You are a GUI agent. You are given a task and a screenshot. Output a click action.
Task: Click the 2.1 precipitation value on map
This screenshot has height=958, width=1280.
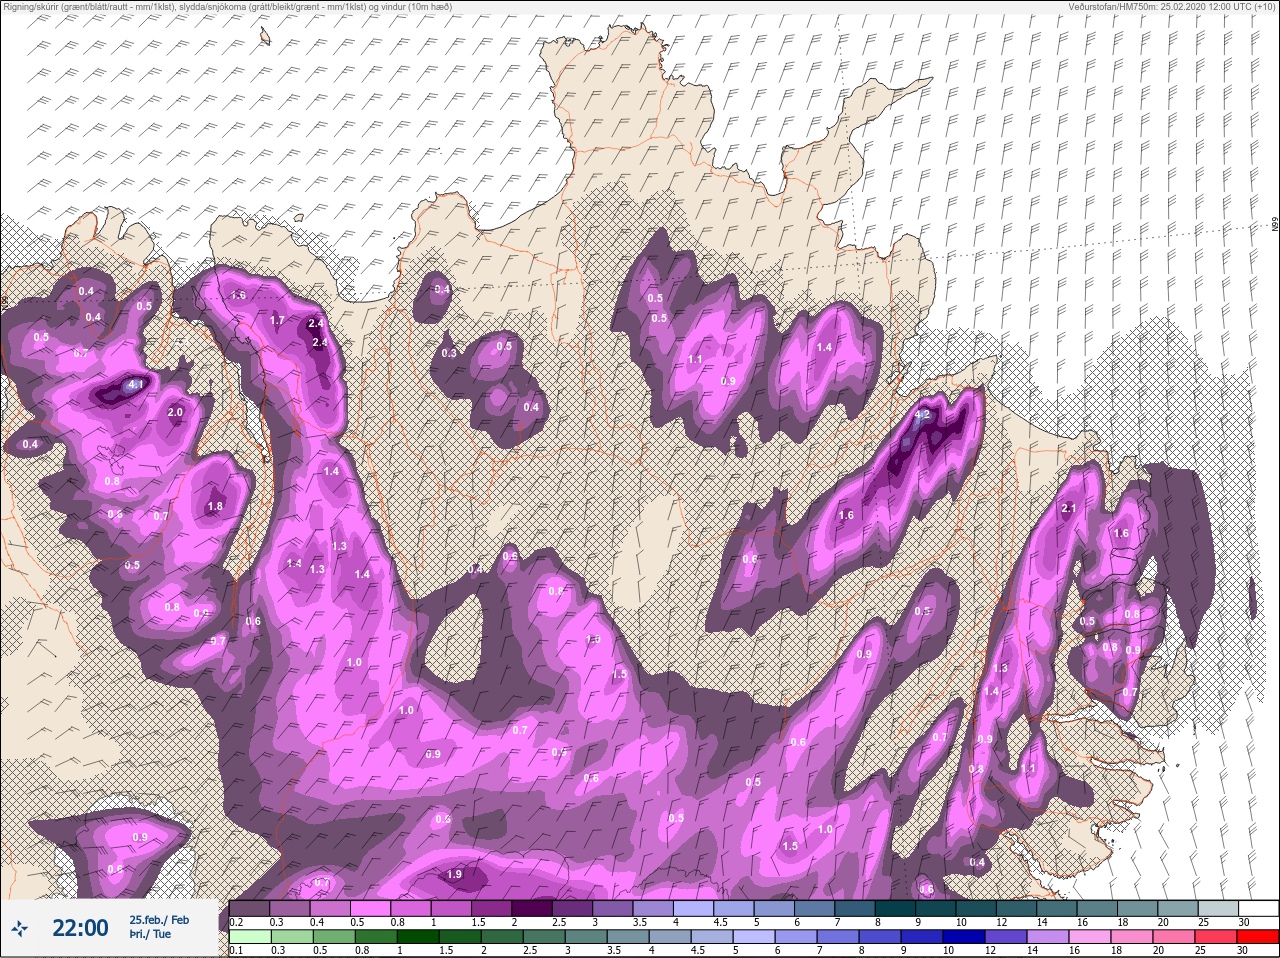point(1069,509)
